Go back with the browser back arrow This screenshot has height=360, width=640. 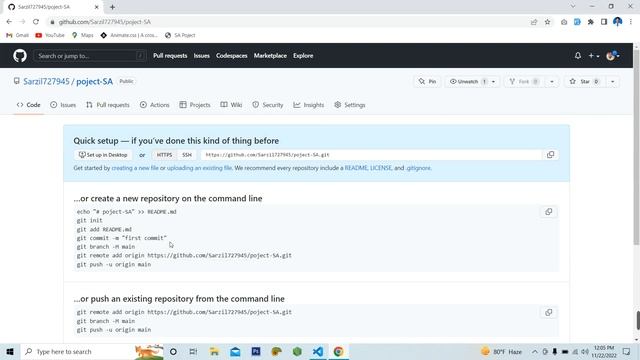[x=9, y=22]
